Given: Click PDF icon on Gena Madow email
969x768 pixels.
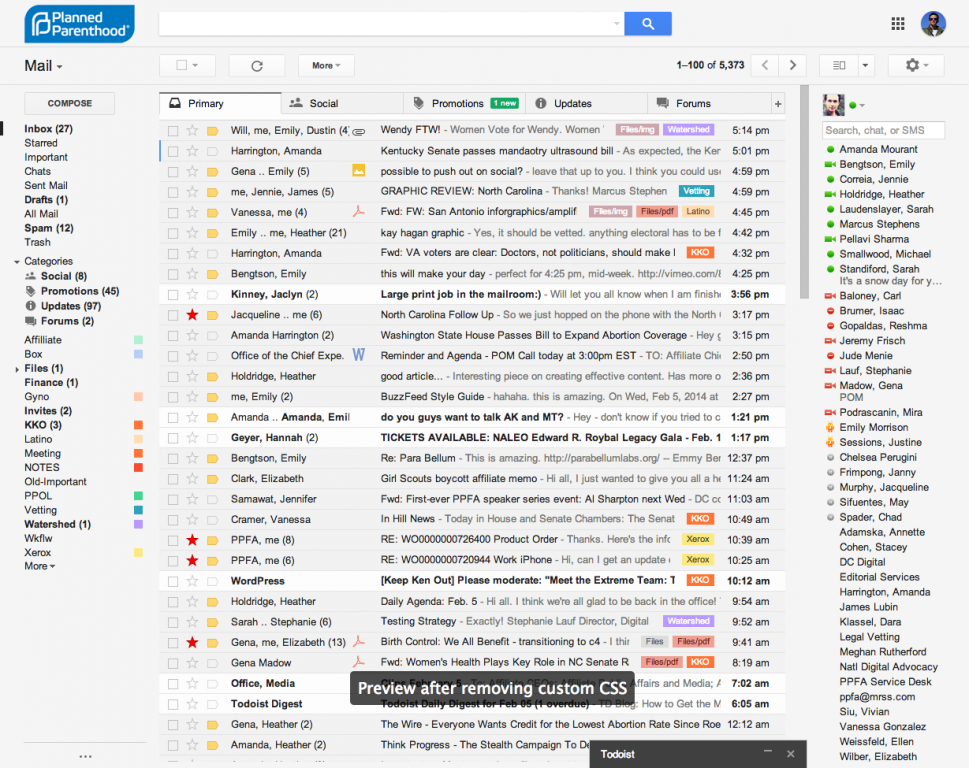Looking at the screenshot, I should [358, 662].
